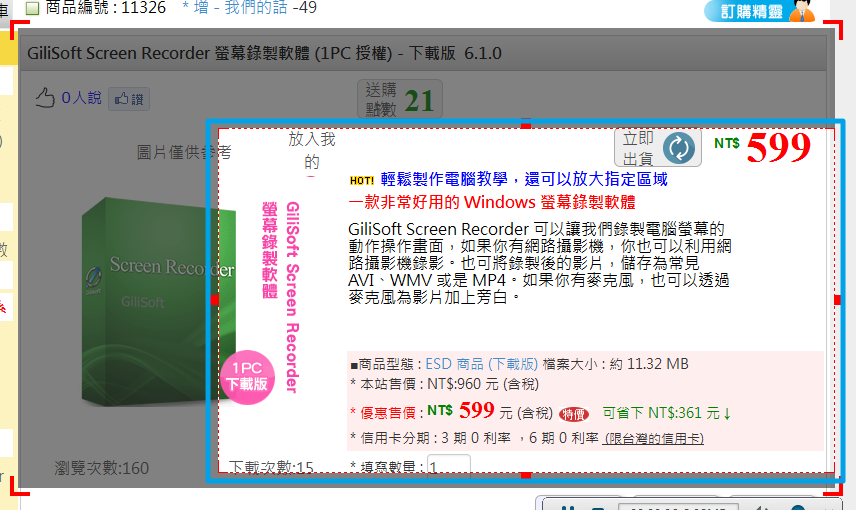Screen dimensions: 856x510
Task: Click the red left-middle selection handle
Action: pyautogui.click(x=214, y=300)
